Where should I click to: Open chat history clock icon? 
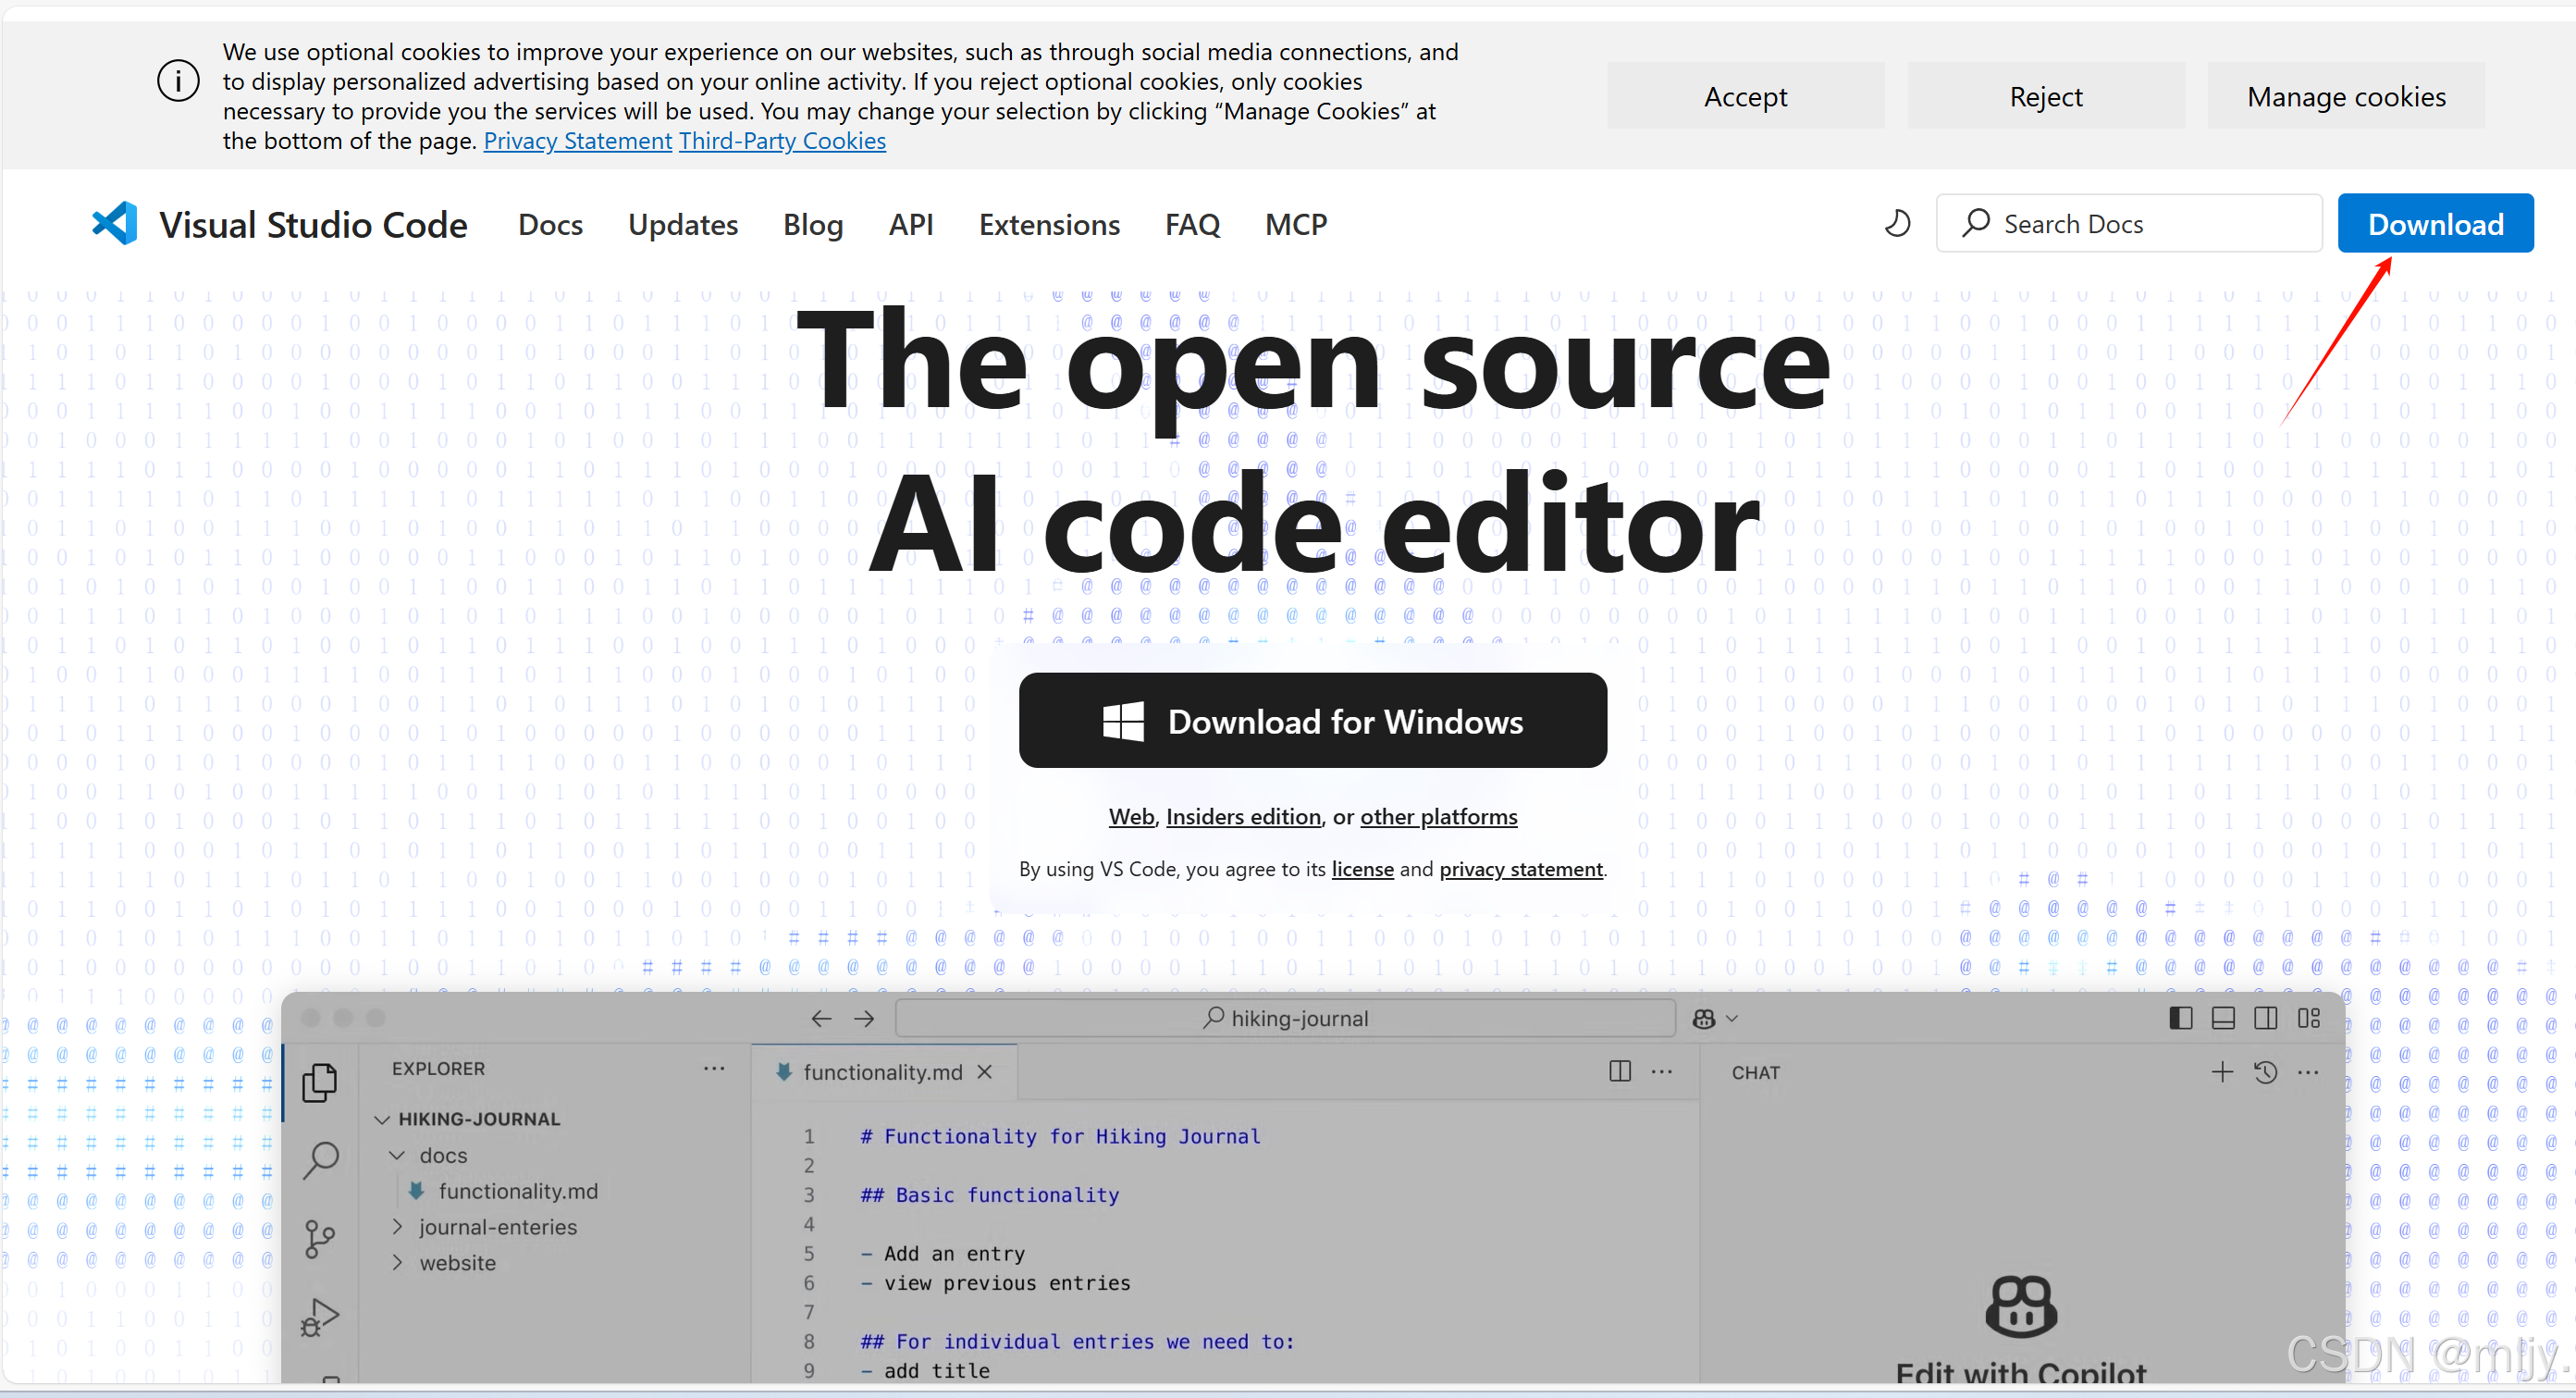point(2265,1072)
